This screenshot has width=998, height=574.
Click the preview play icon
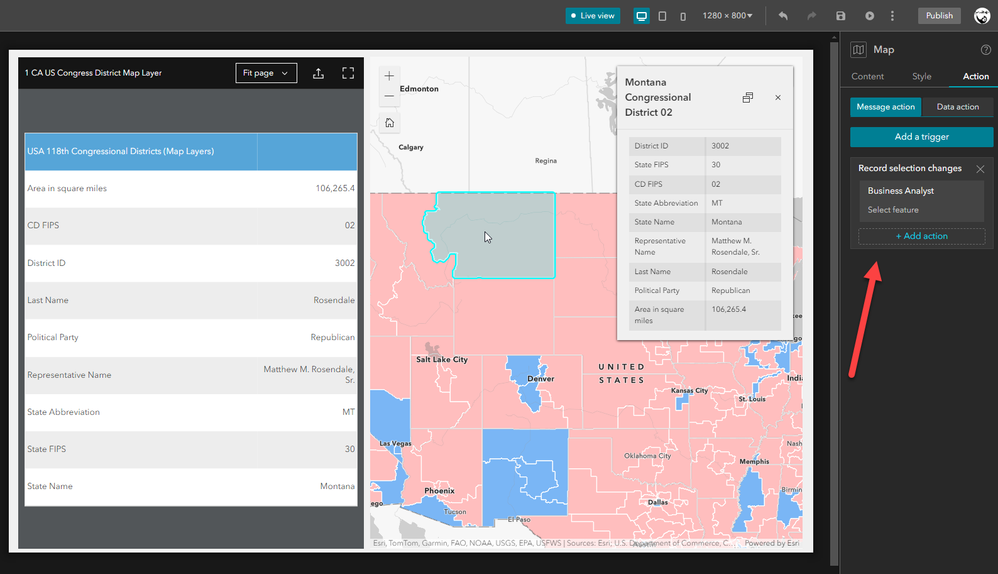pyautogui.click(x=869, y=16)
